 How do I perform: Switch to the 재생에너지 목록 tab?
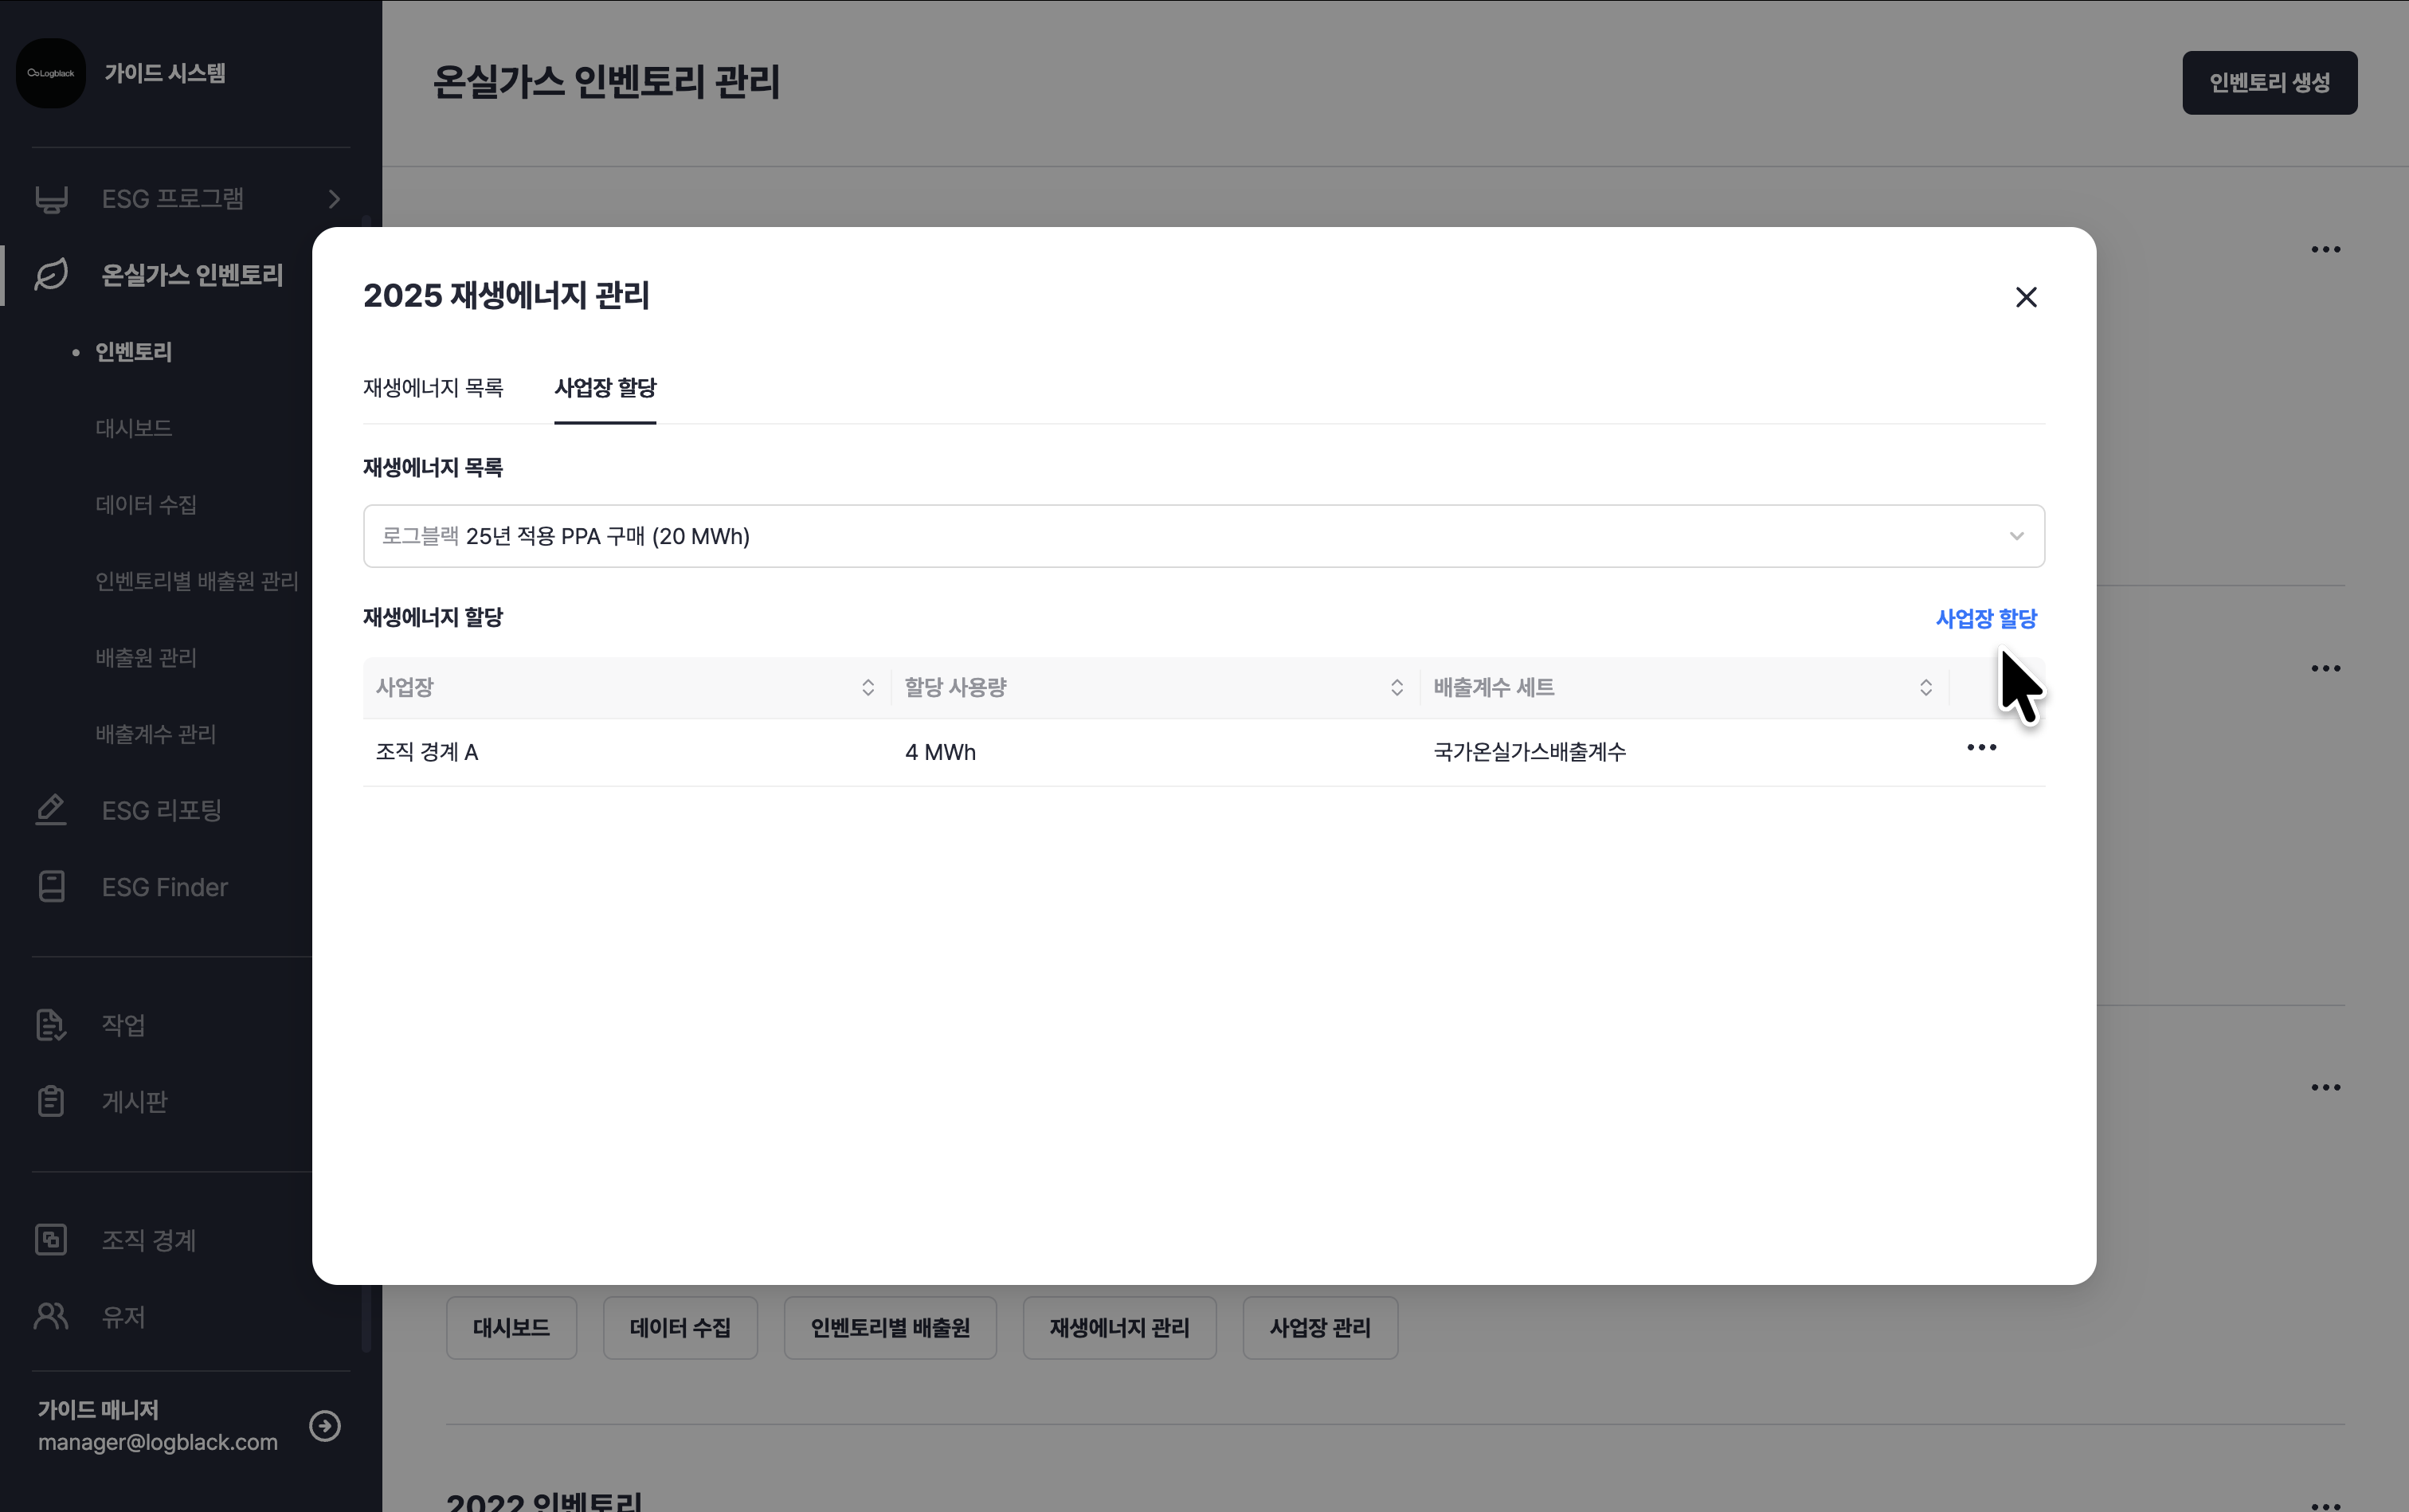433,388
